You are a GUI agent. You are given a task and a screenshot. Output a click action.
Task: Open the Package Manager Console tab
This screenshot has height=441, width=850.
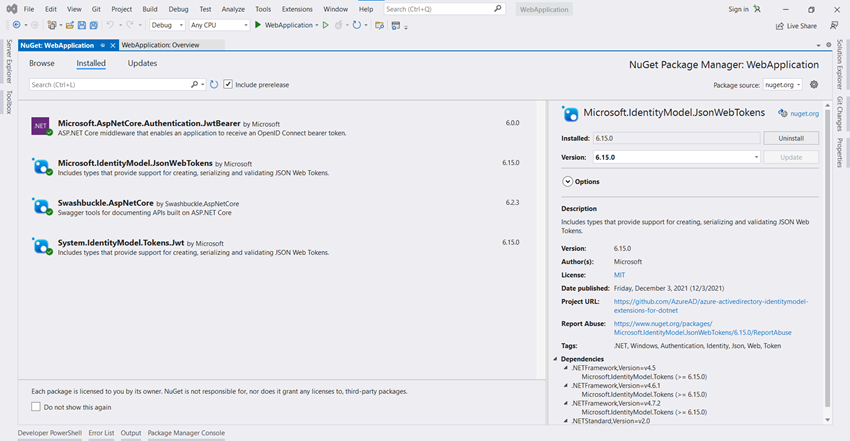click(186, 433)
